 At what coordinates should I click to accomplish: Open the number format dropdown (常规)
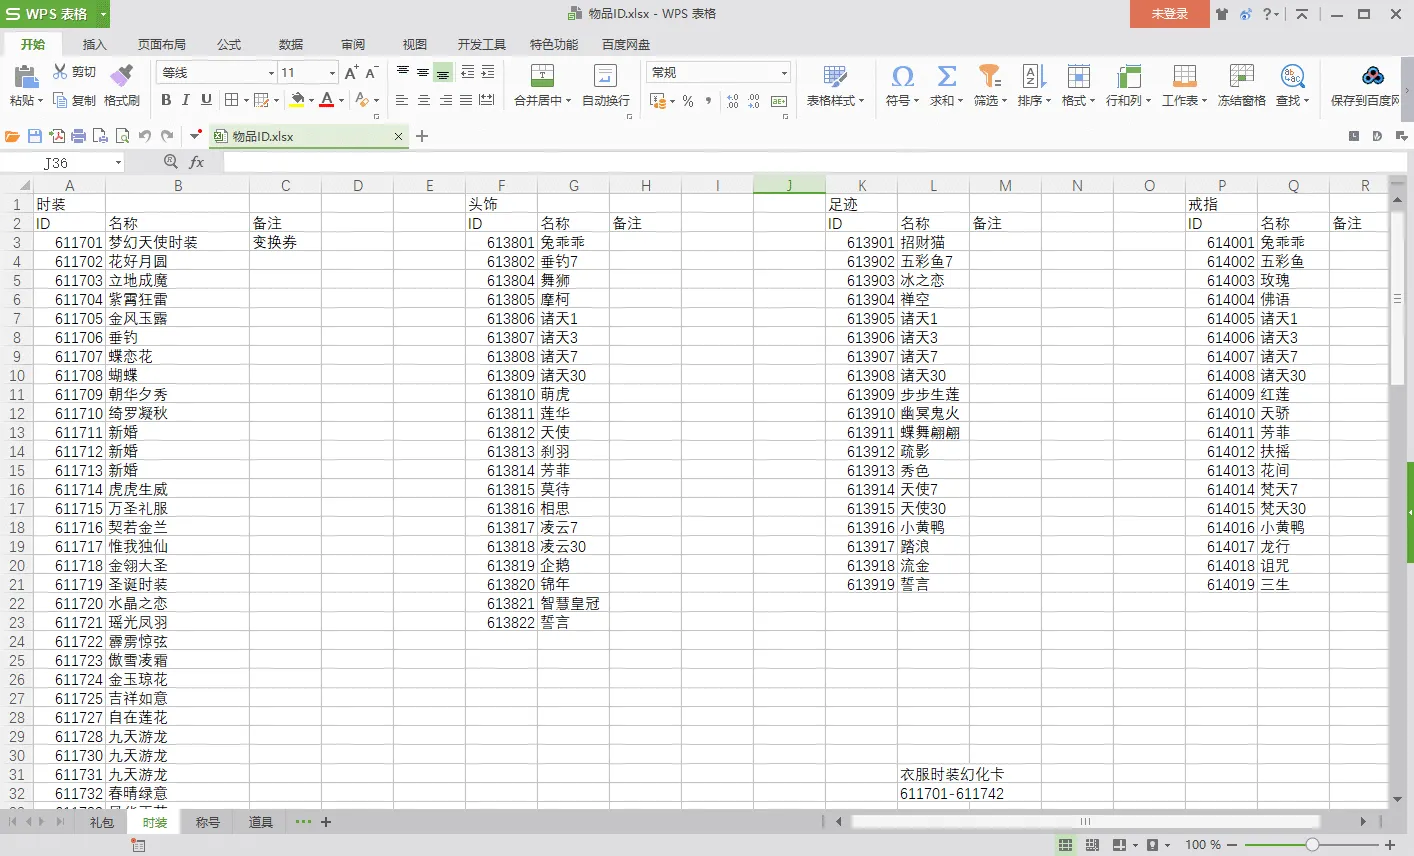(784, 73)
